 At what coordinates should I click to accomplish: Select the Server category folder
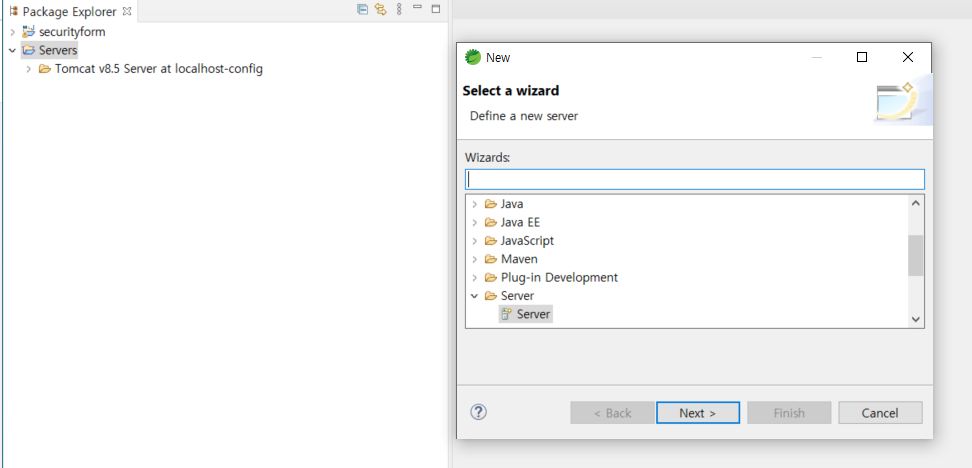[x=517, y=296]
